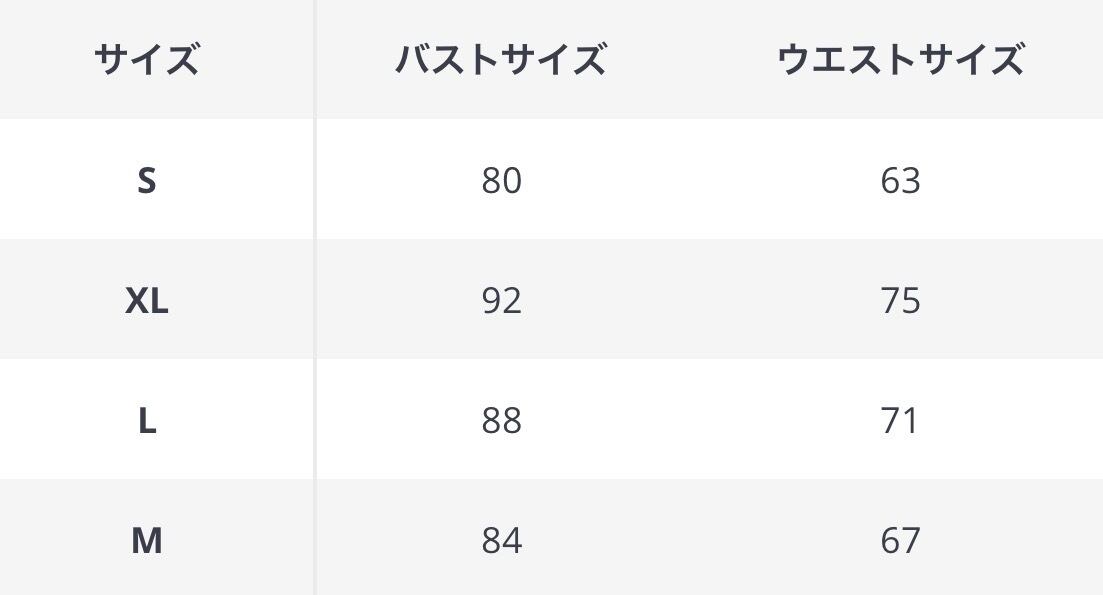The width and height of the screenshot is (1103, 595).
Task: Click the bust value 88
Action: pos(501,421)
